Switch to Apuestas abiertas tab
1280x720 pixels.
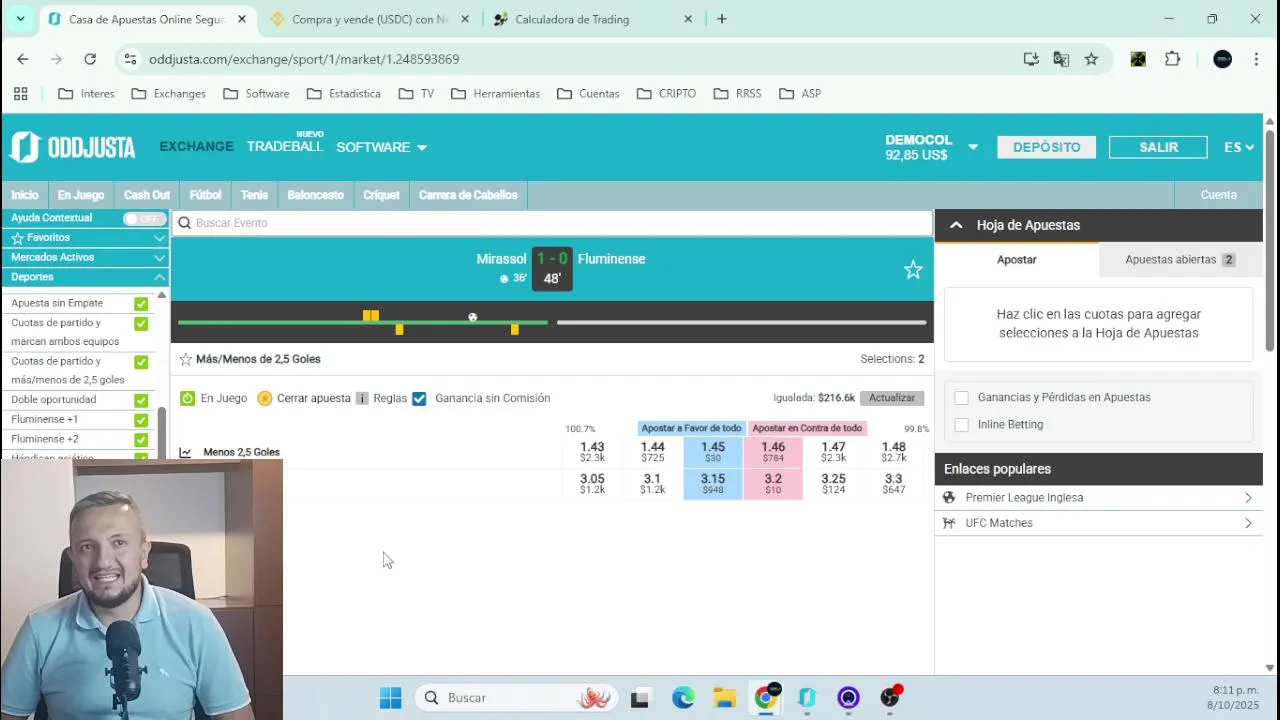click(x=1180, y=260)
